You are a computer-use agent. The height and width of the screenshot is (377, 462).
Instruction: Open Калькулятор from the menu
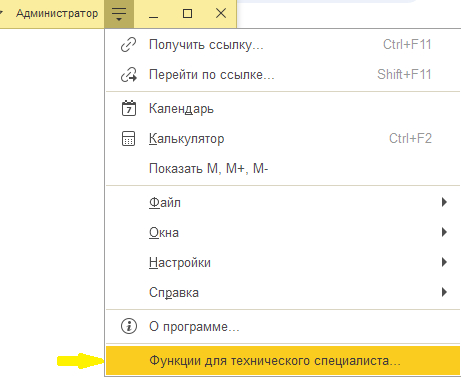pos(283,138)
